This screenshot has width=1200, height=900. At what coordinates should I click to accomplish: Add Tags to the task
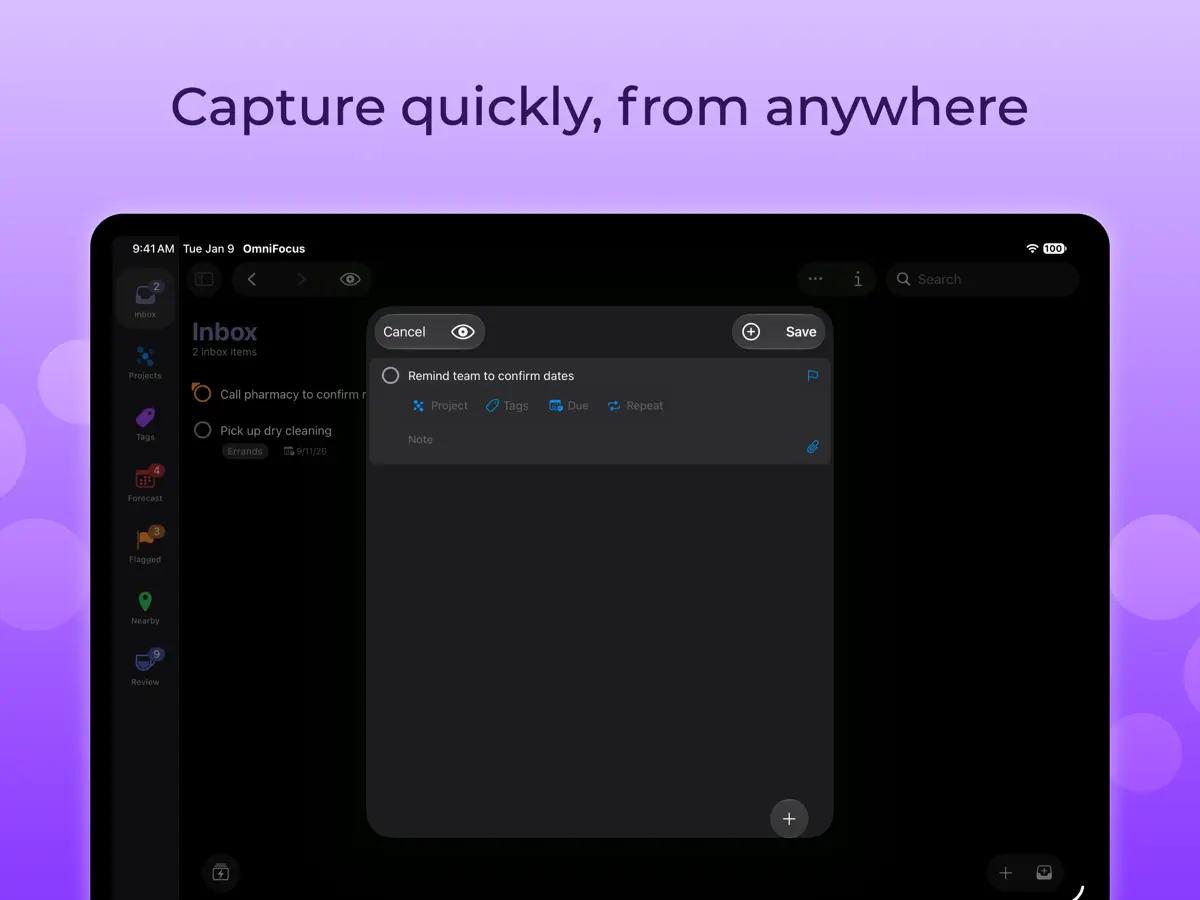click(x=507, y=406)
